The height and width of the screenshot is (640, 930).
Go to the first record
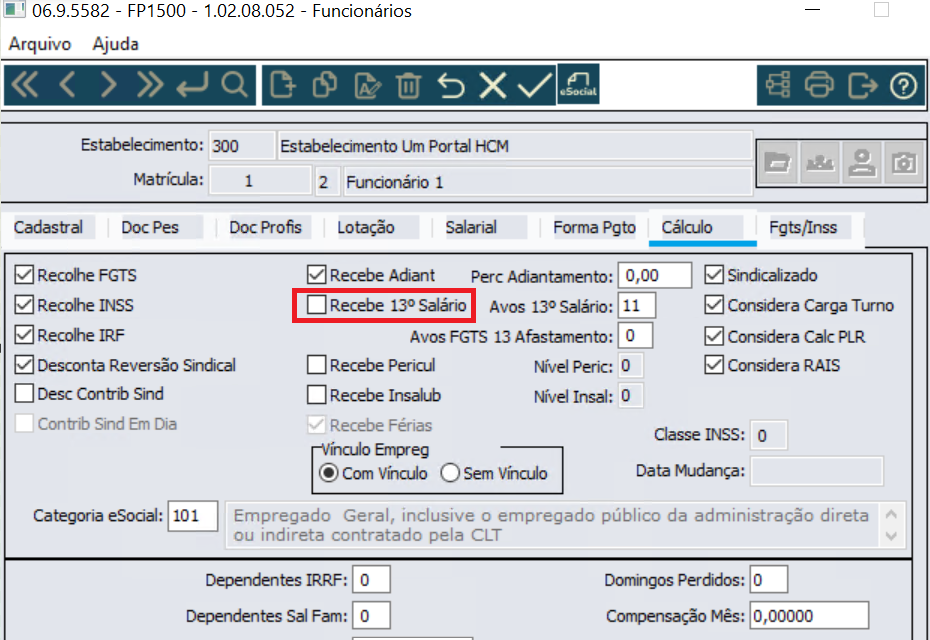pyautogui.click(x=25, y=85)
